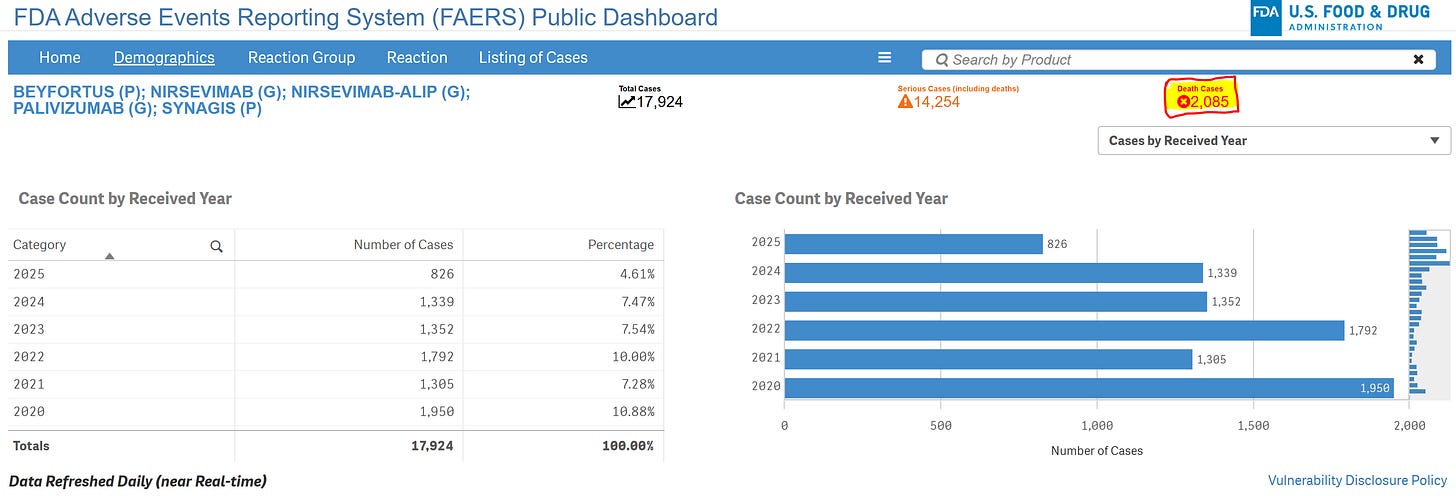Screen dimensions: 1456x496
Task: Go to the Home tab
Action: pos(60,58)
